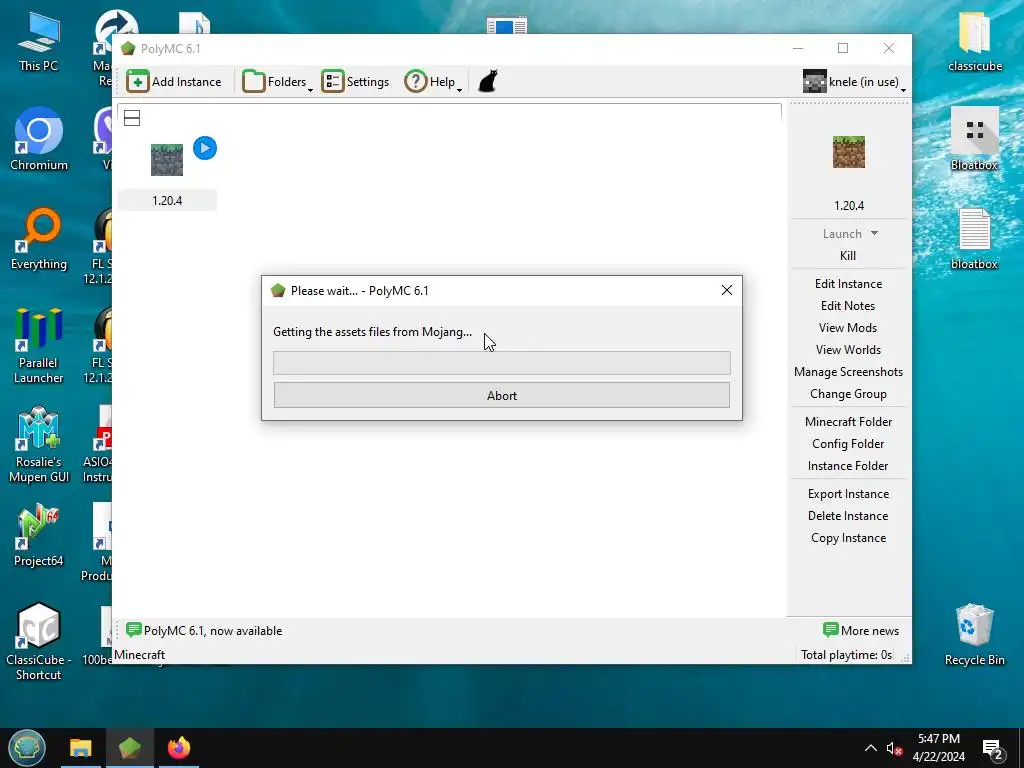Open the Minecraft Folder
Viewport: 1024px width, 768px height.
pyautogui.click(x=848, y=422)
